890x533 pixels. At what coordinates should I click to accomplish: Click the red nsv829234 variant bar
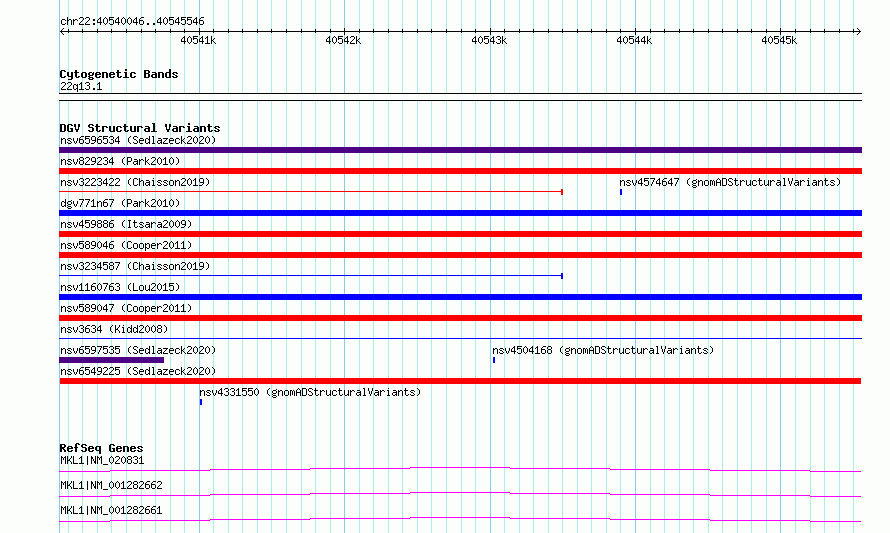point(460,171)
